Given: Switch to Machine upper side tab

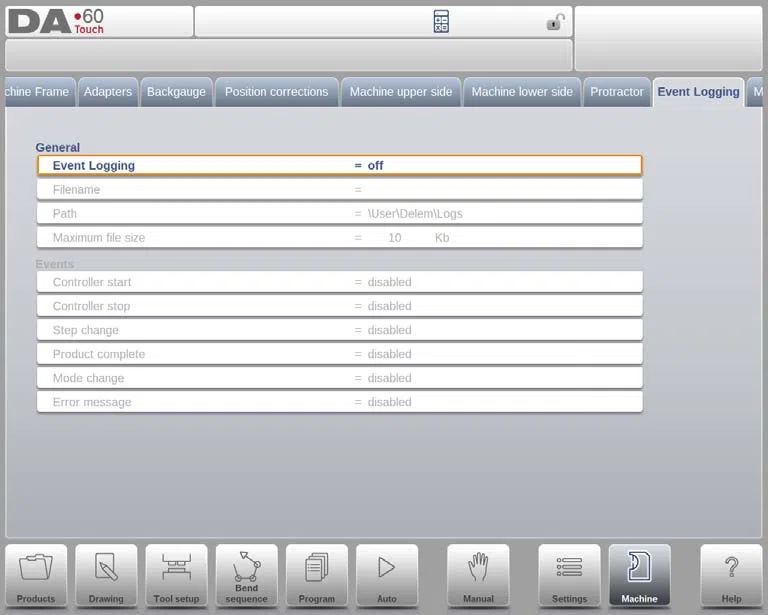Looking at the screenshot, I should point(401,92).
